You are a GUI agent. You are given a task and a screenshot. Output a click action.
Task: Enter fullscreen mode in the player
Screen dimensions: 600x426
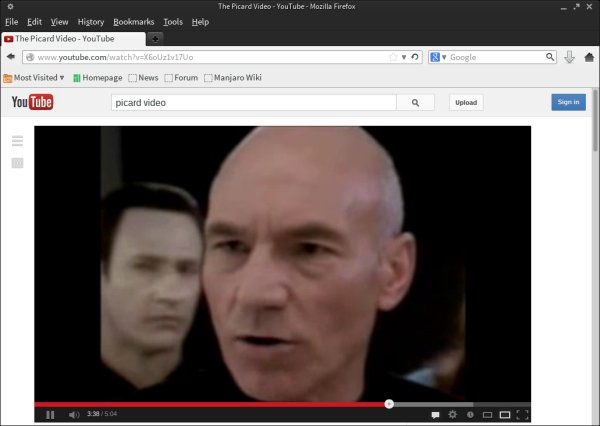[522, 414]
